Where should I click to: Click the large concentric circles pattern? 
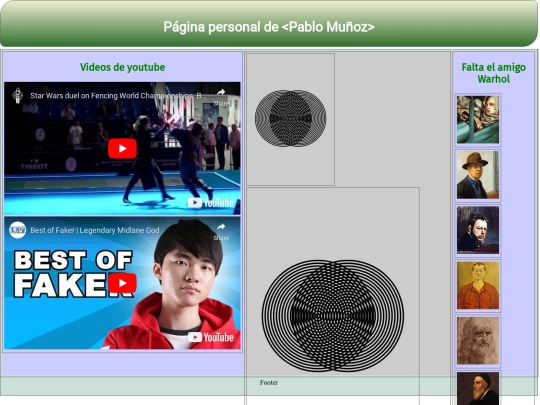click(x=333, y=316)
